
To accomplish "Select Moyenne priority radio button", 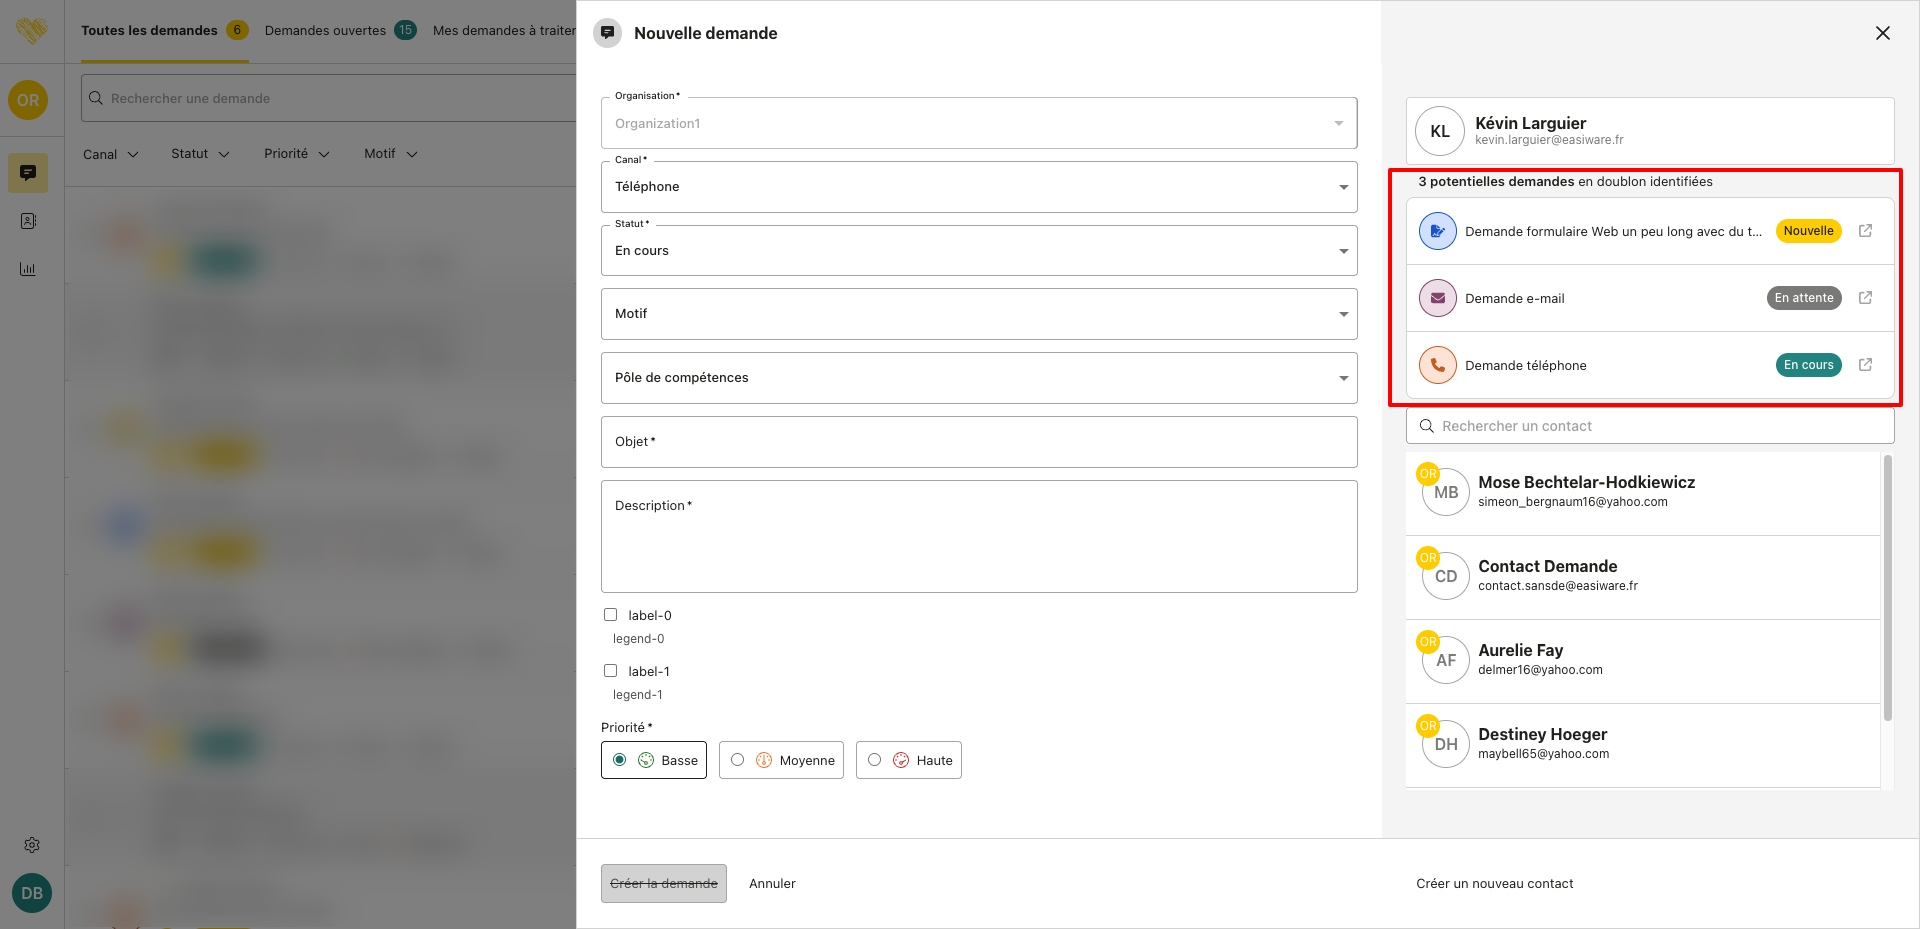I will tap(738, 760).
